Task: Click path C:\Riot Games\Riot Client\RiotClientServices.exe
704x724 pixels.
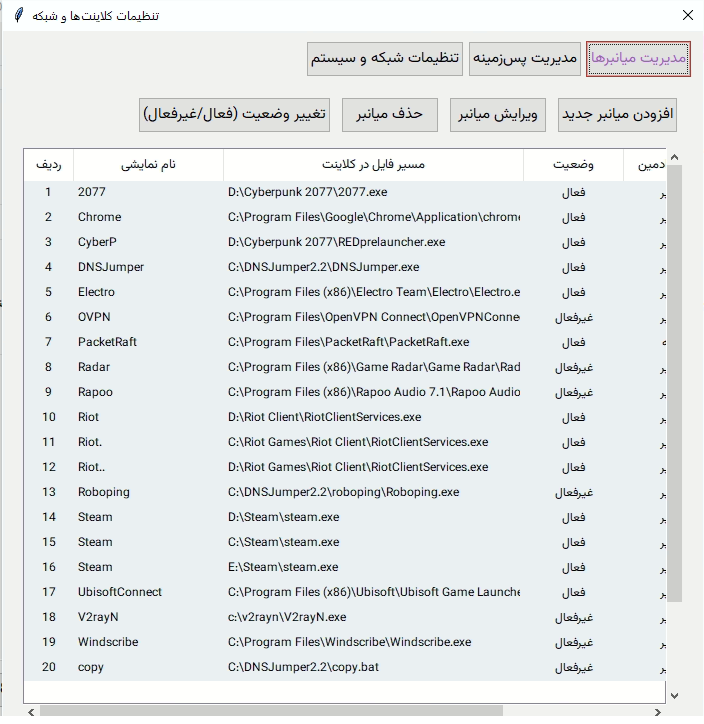Action: pos(358,442)
